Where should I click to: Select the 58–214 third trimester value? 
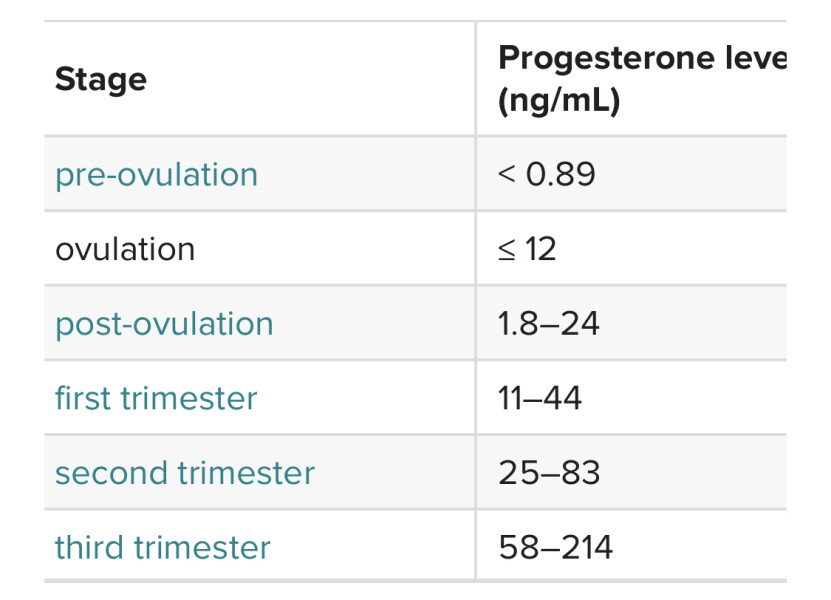coord(555,548)
